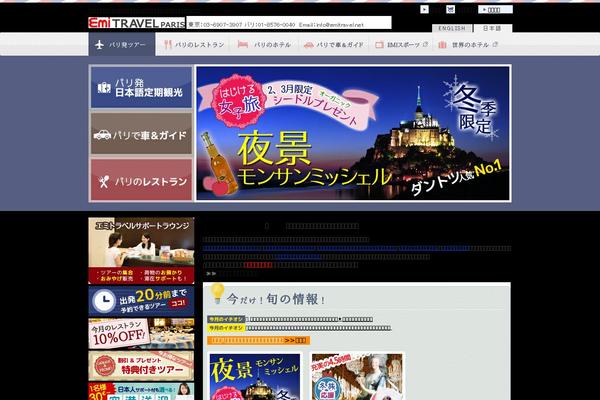Click the airplane icon in navigation
Image resolution: width=600 pixels, height=400 pixels.
[99, 45]
